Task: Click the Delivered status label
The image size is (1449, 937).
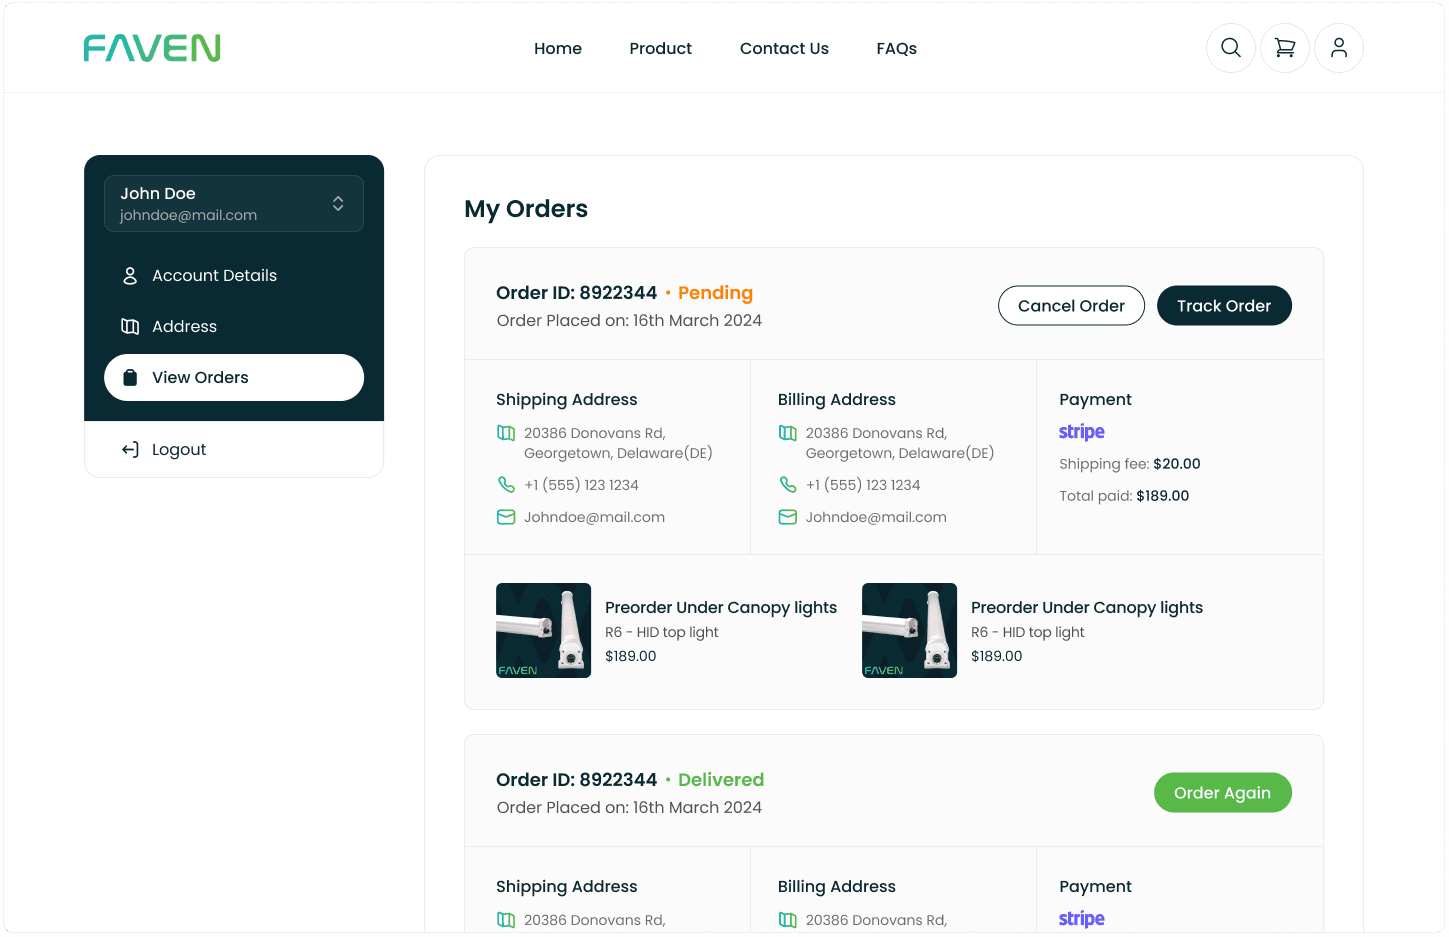Action: pyautogui.click(x=721, y=780)
